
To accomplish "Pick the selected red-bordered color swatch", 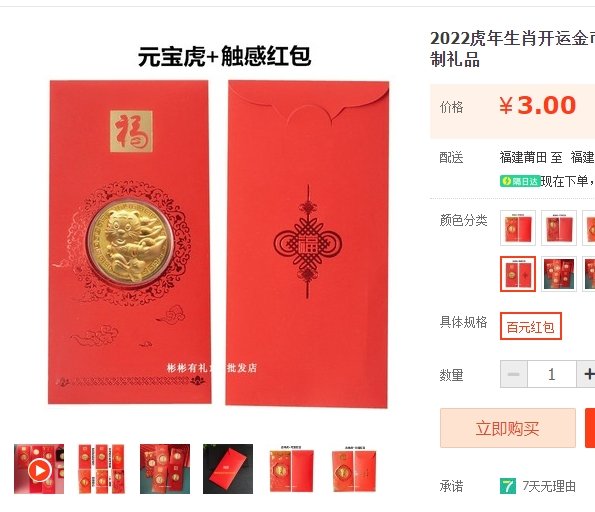I will tap(518, 274).
